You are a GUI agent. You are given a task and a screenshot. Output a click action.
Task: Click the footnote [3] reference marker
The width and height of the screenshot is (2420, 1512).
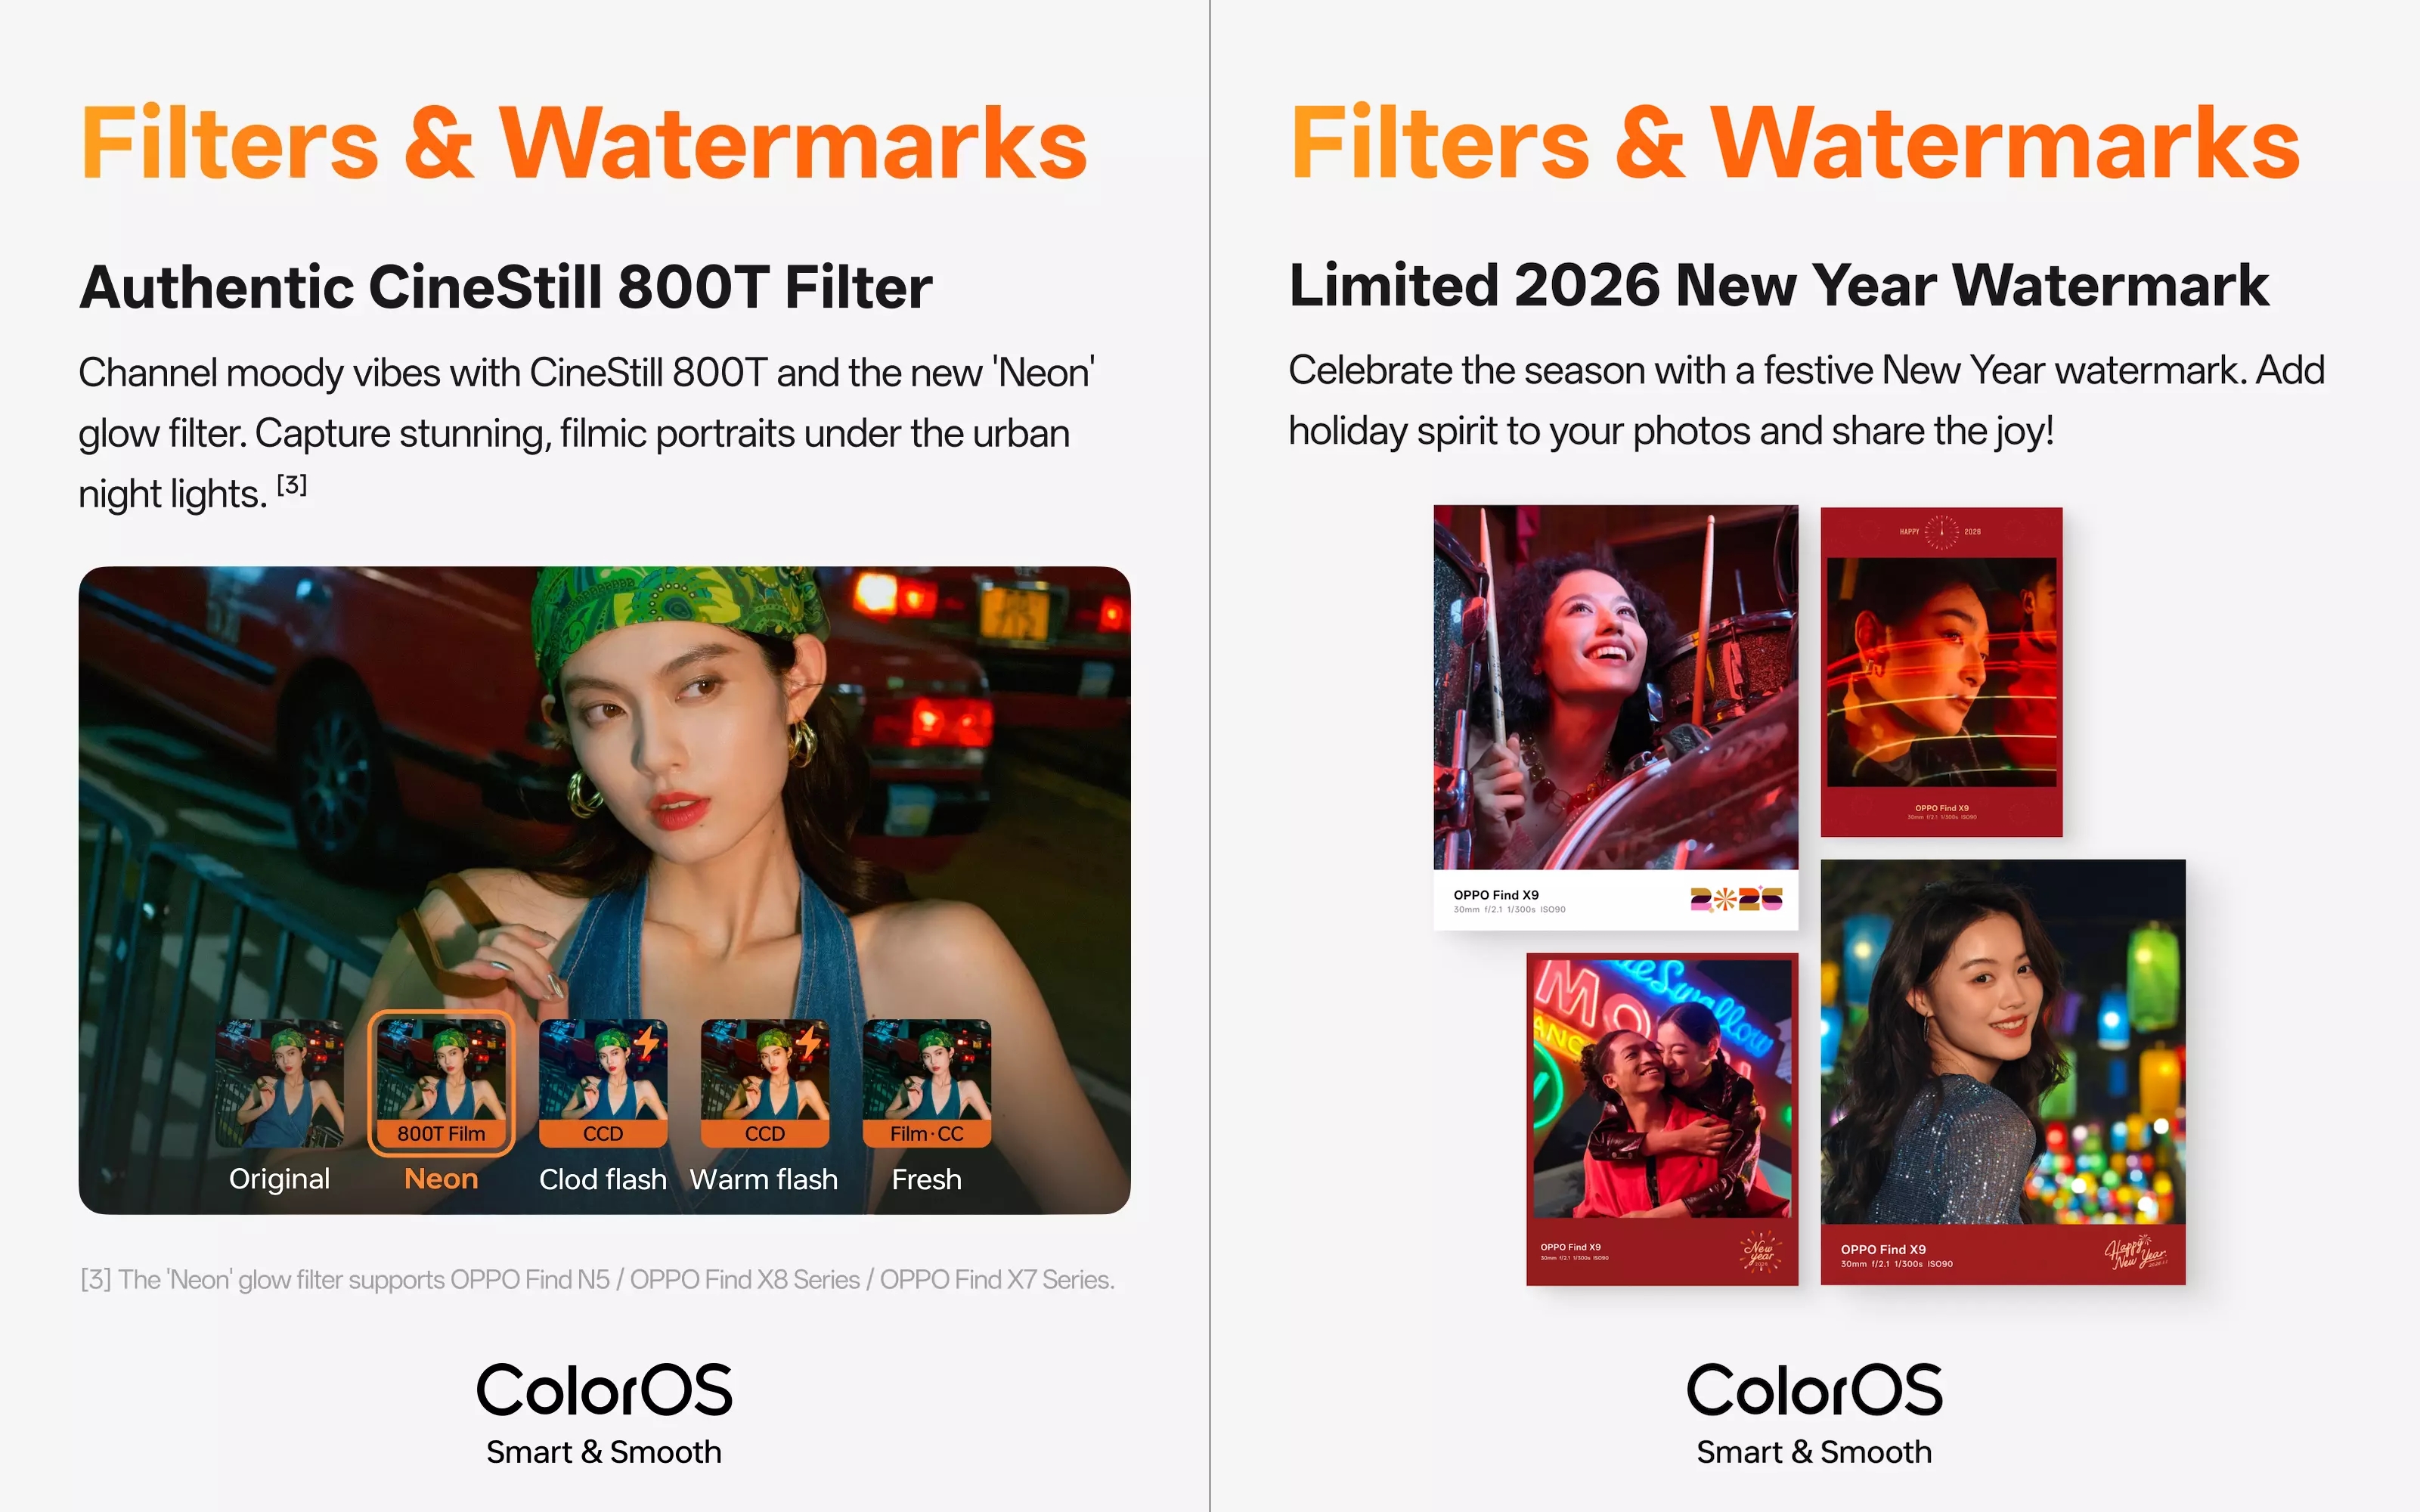tap(292, 485)
